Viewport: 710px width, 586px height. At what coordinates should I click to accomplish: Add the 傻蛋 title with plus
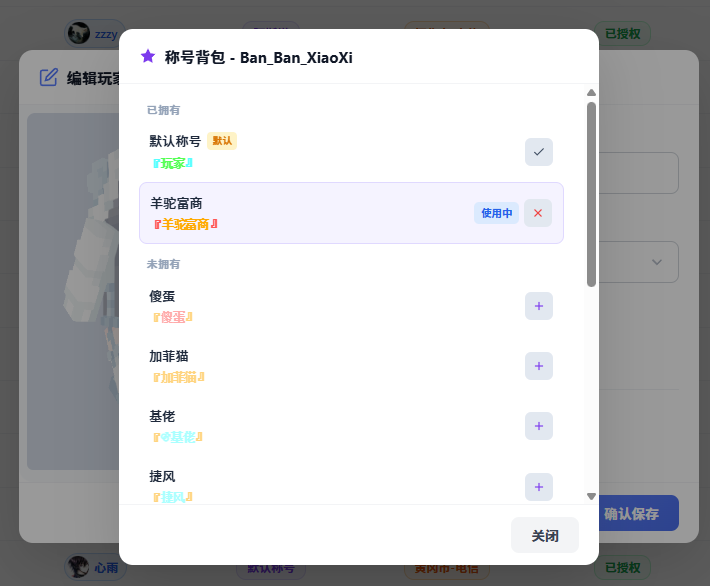click(538, 306)
